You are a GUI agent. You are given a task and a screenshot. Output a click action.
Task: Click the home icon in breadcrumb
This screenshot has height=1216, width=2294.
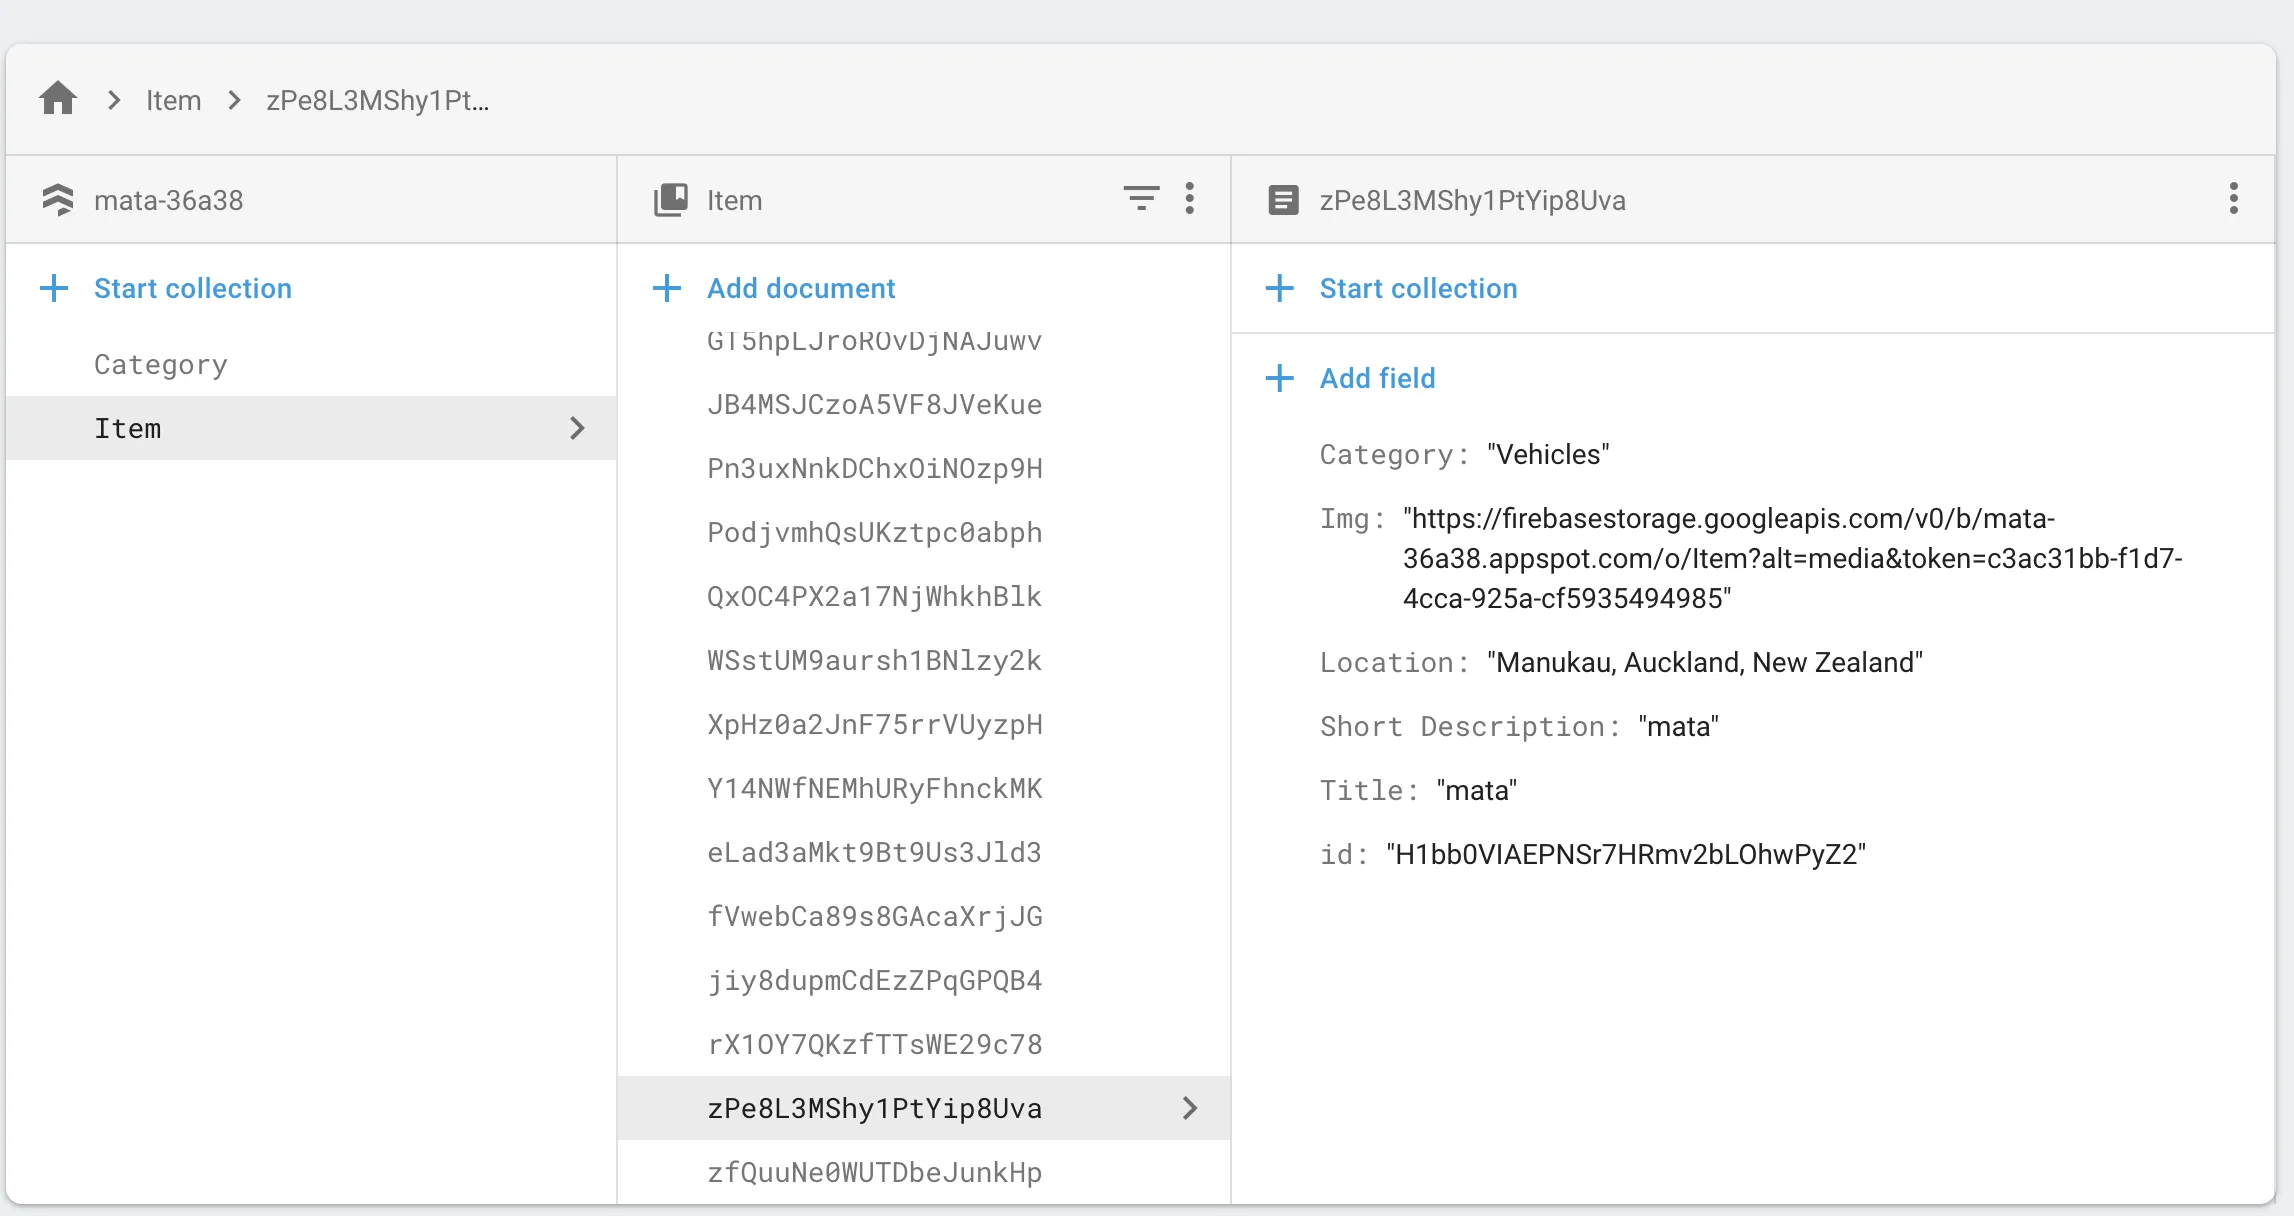(x=58, y=99)
